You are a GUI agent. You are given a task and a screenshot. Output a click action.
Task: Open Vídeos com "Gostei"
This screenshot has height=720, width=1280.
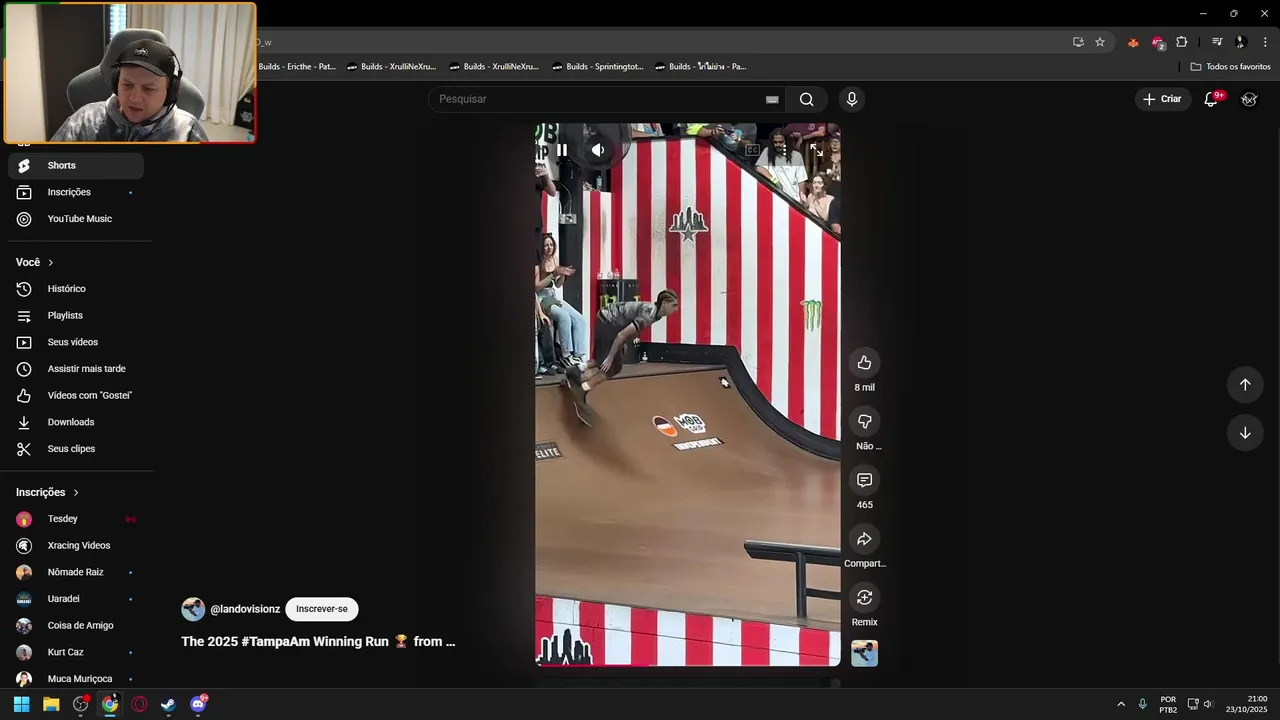coord(76,396)
